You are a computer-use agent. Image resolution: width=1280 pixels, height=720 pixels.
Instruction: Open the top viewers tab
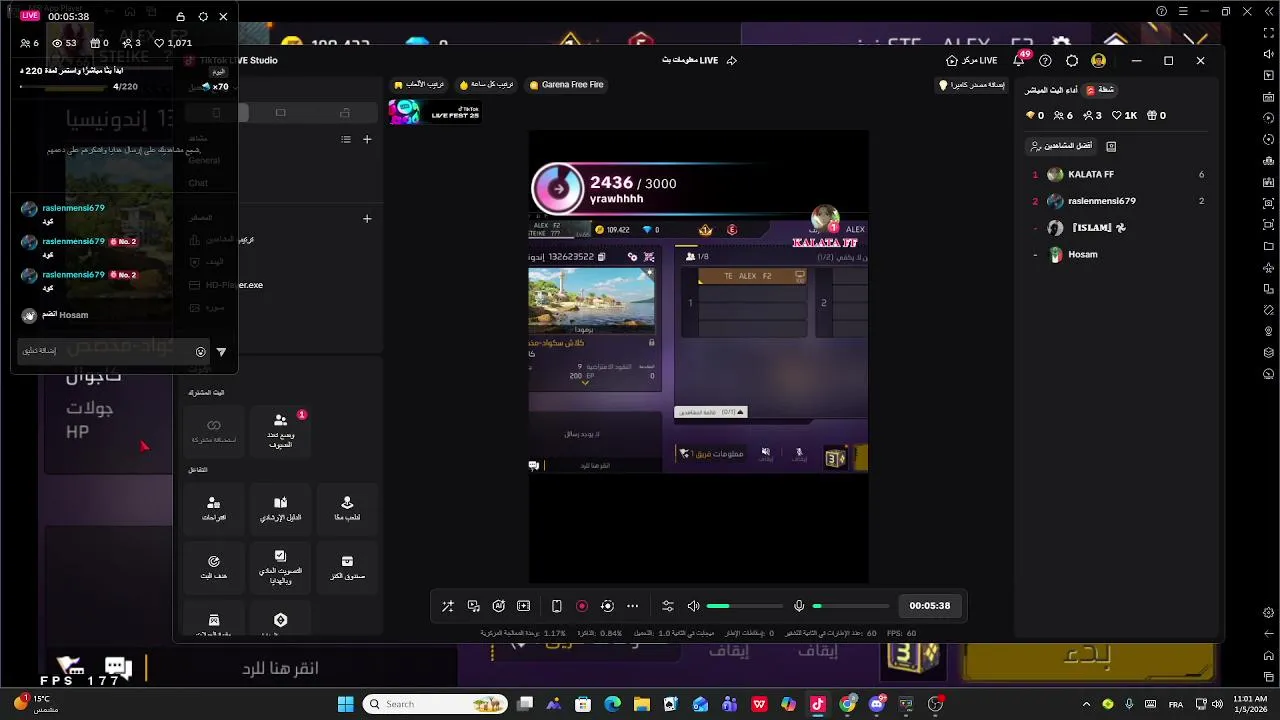1061,146
